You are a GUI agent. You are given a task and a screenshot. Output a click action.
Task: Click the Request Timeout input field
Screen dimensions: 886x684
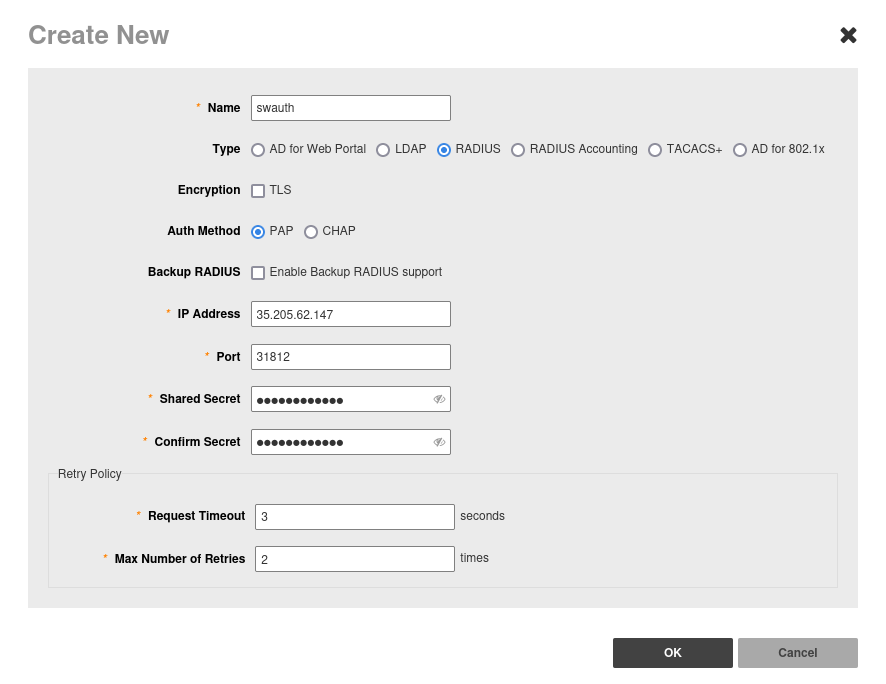[354, 517]
